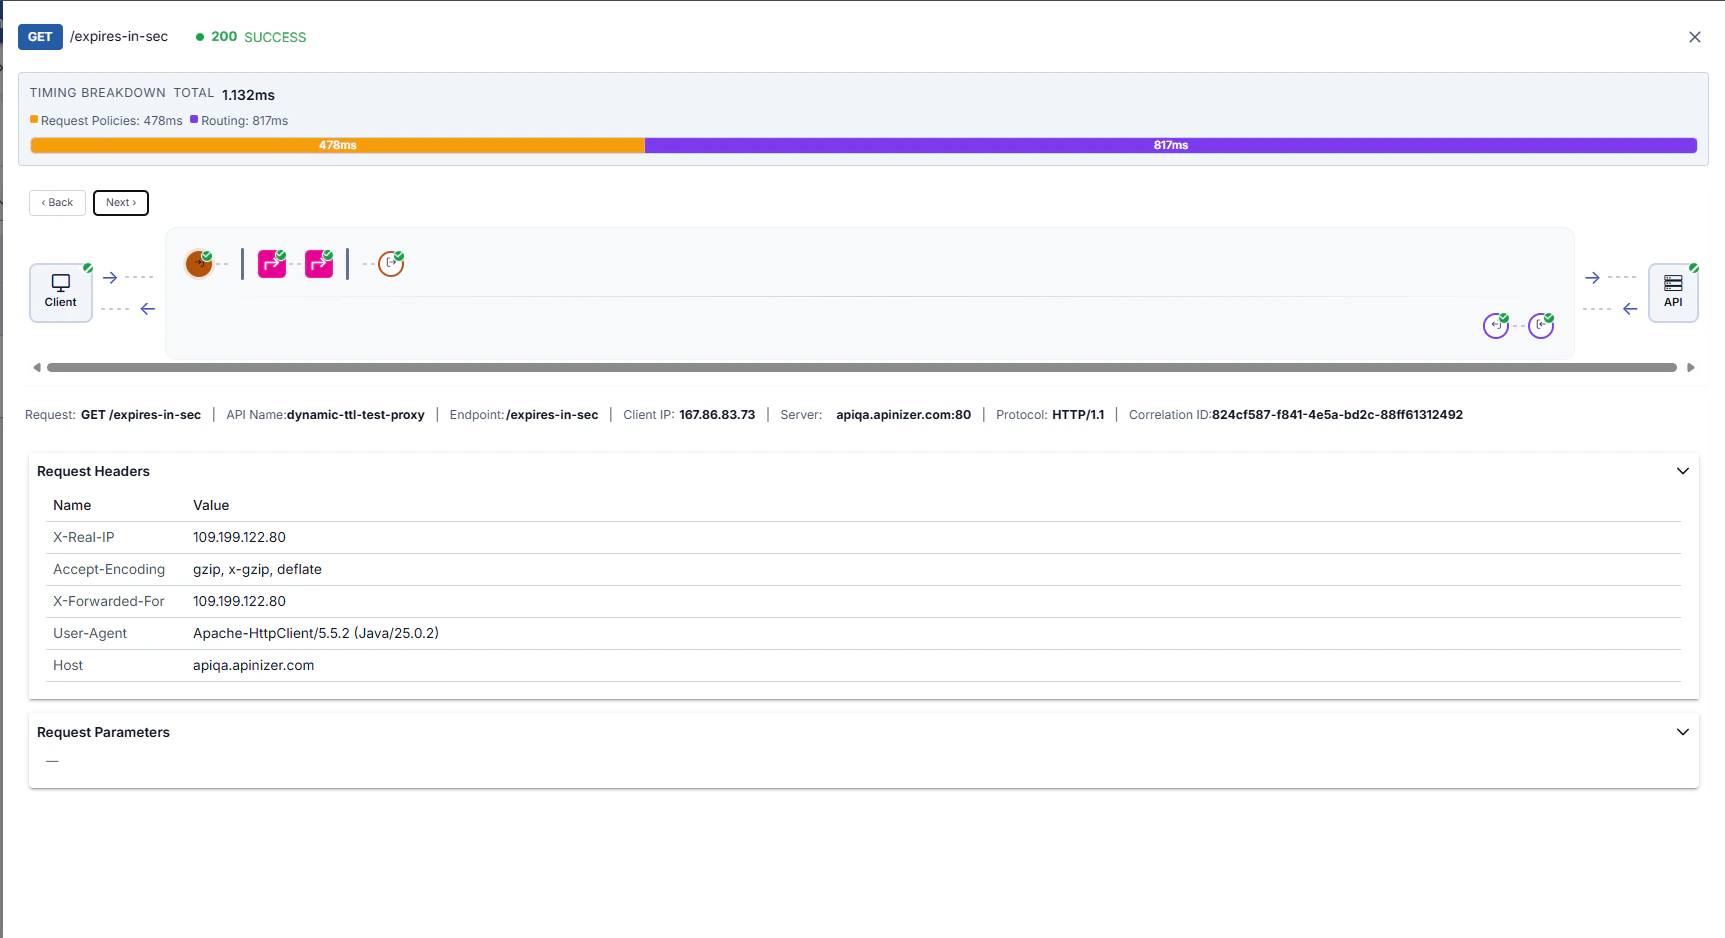Screen dimensions: 1725x938
Task: Click the flow horizontal scrollbar thumb
Action: tap(862, 367)
